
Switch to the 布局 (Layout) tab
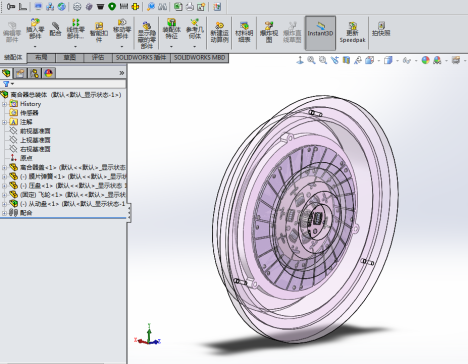(41, 58)
